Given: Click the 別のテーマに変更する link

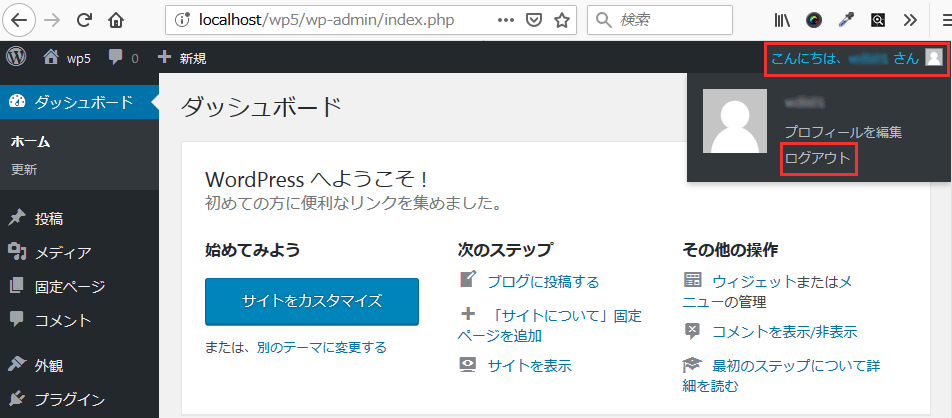Looking at the screenshot, I should pyautogui.click(x=321, y=348).
